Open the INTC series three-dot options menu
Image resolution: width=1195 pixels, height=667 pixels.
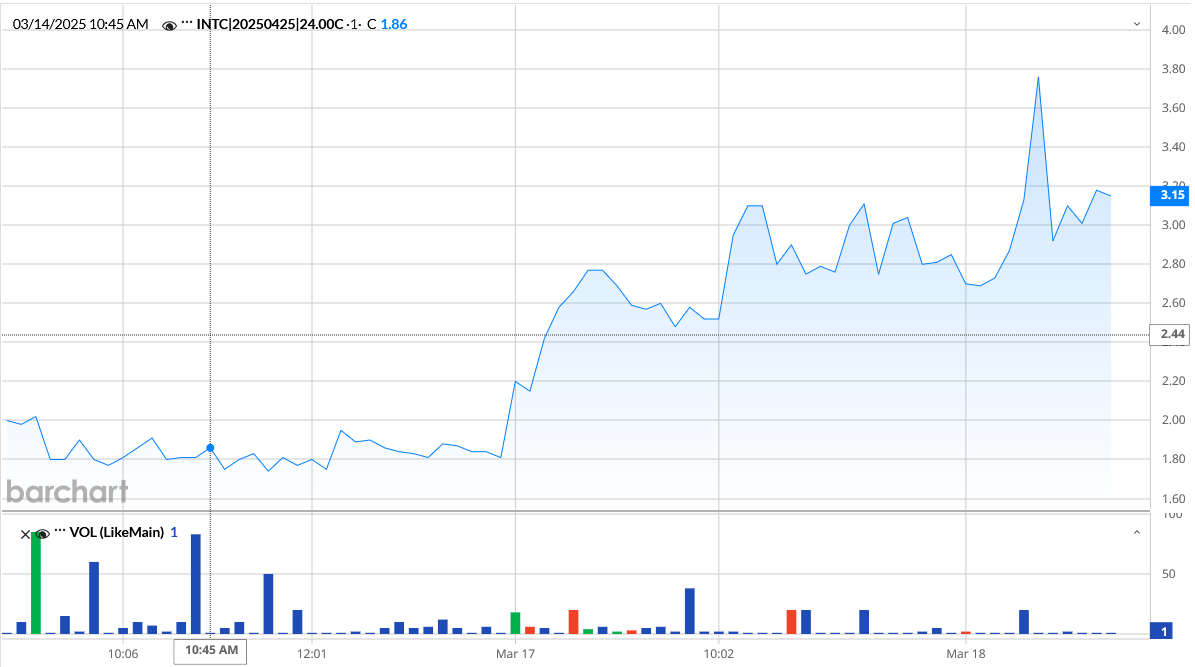[x=187, y=23]
